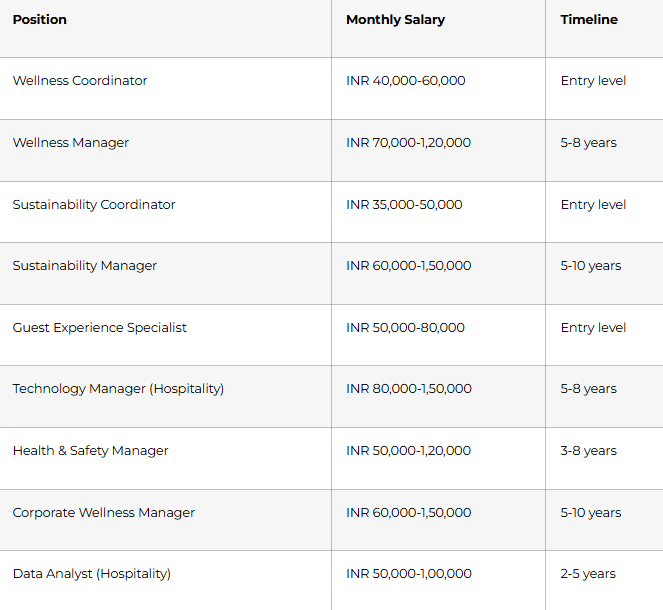Click the INR 70,000-1,20,000 salary cell

(408, 143)
